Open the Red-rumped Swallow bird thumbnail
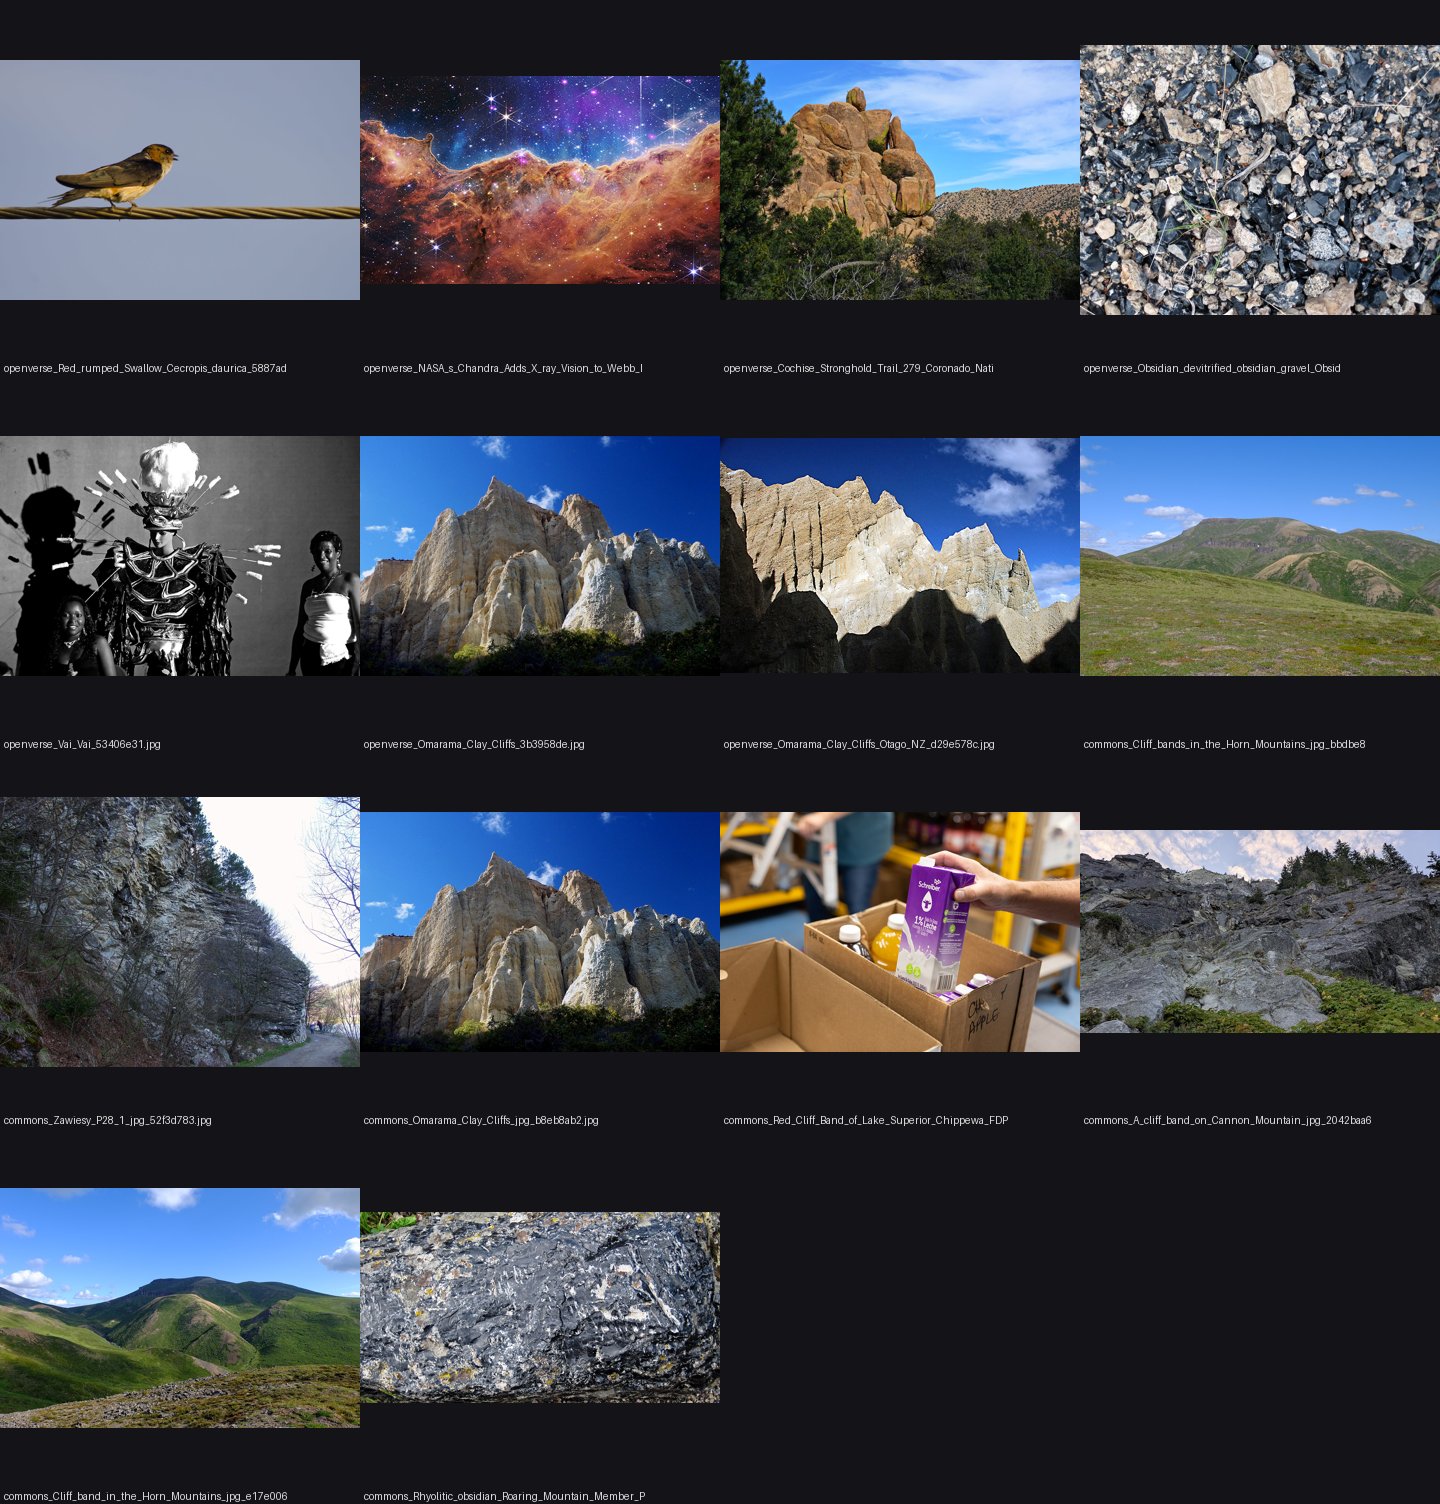 180,180
